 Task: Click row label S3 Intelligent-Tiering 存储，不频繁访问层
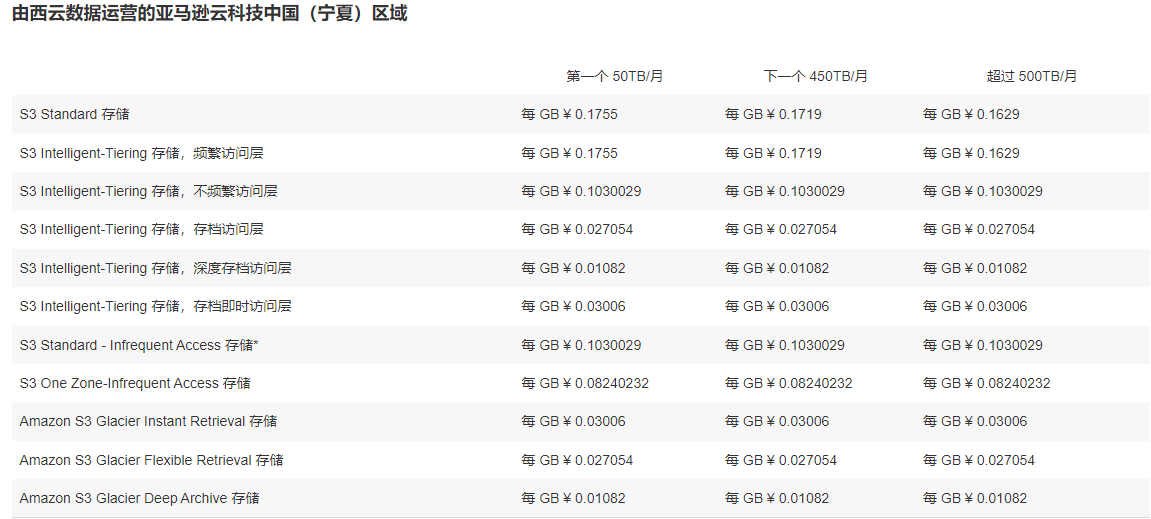(x=148, y=192)
